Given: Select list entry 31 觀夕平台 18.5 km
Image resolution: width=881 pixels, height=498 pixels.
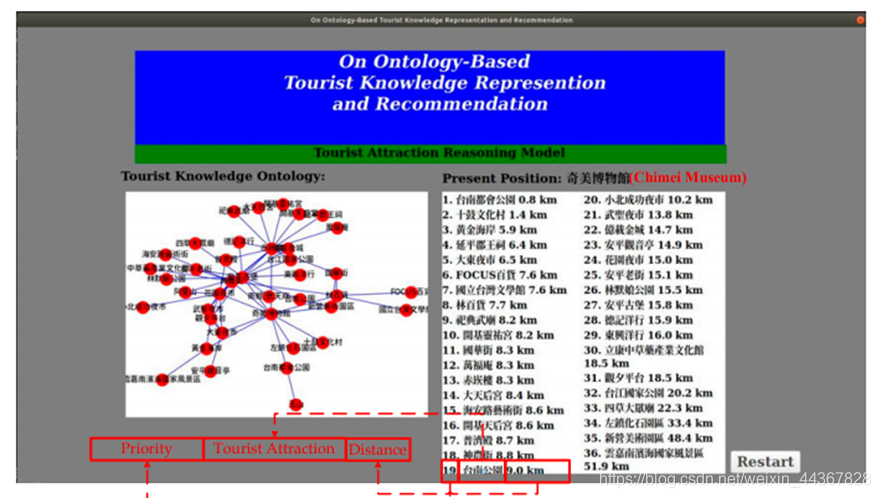Looking at the screenshot, I should (638, 378).
